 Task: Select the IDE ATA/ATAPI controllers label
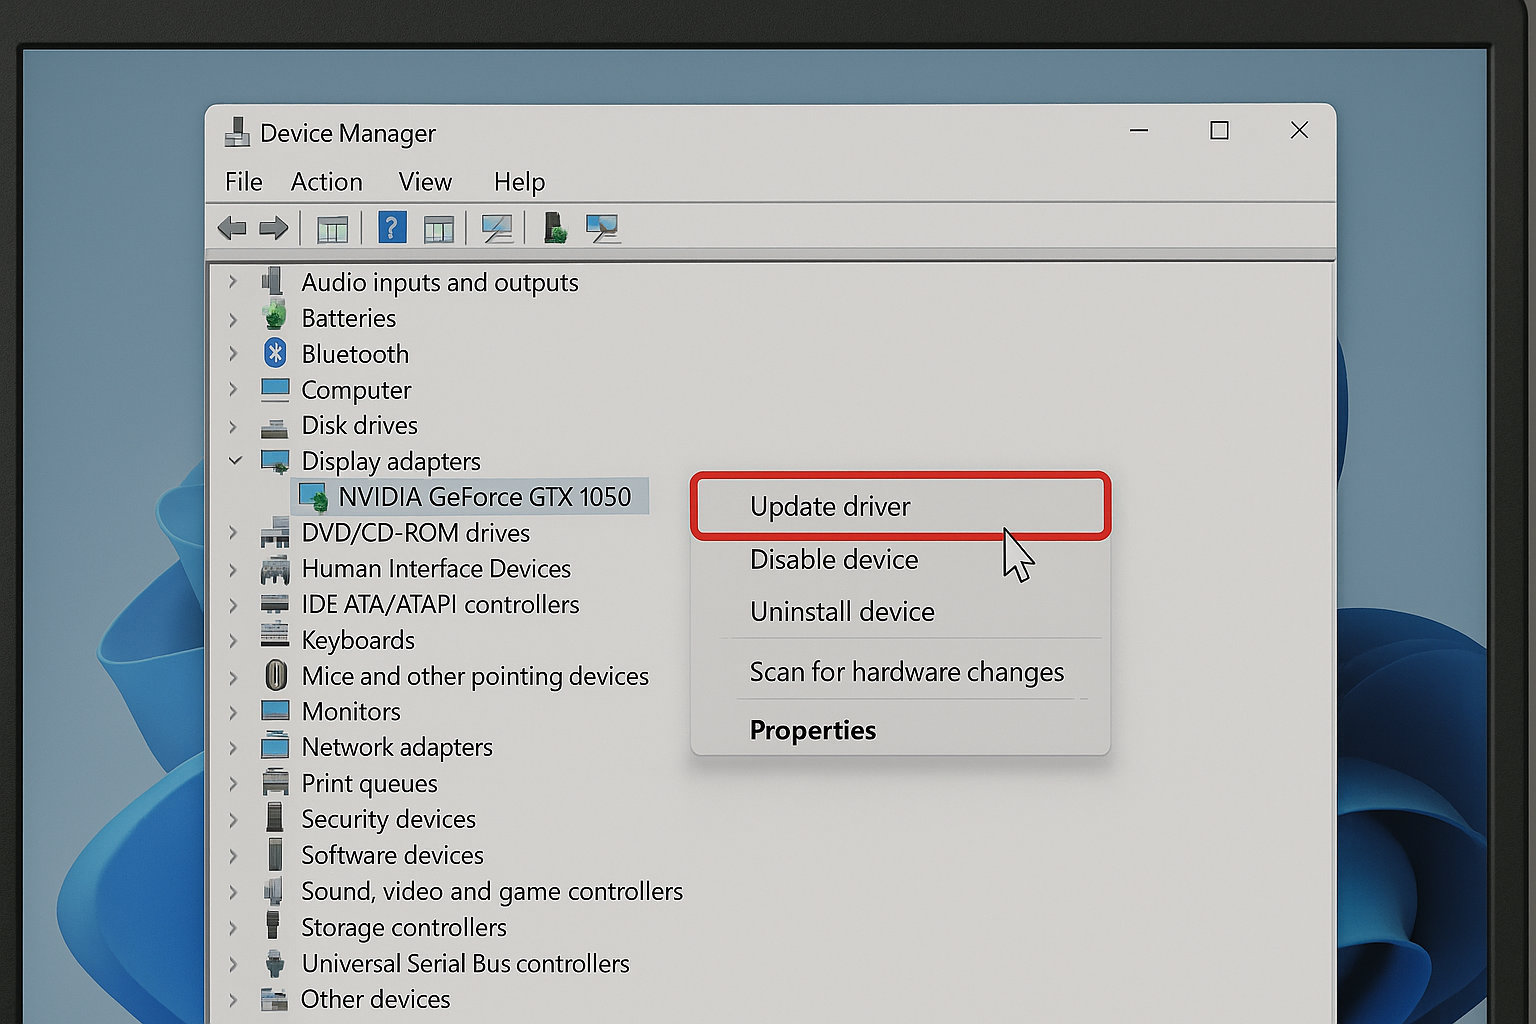point(440,604)
